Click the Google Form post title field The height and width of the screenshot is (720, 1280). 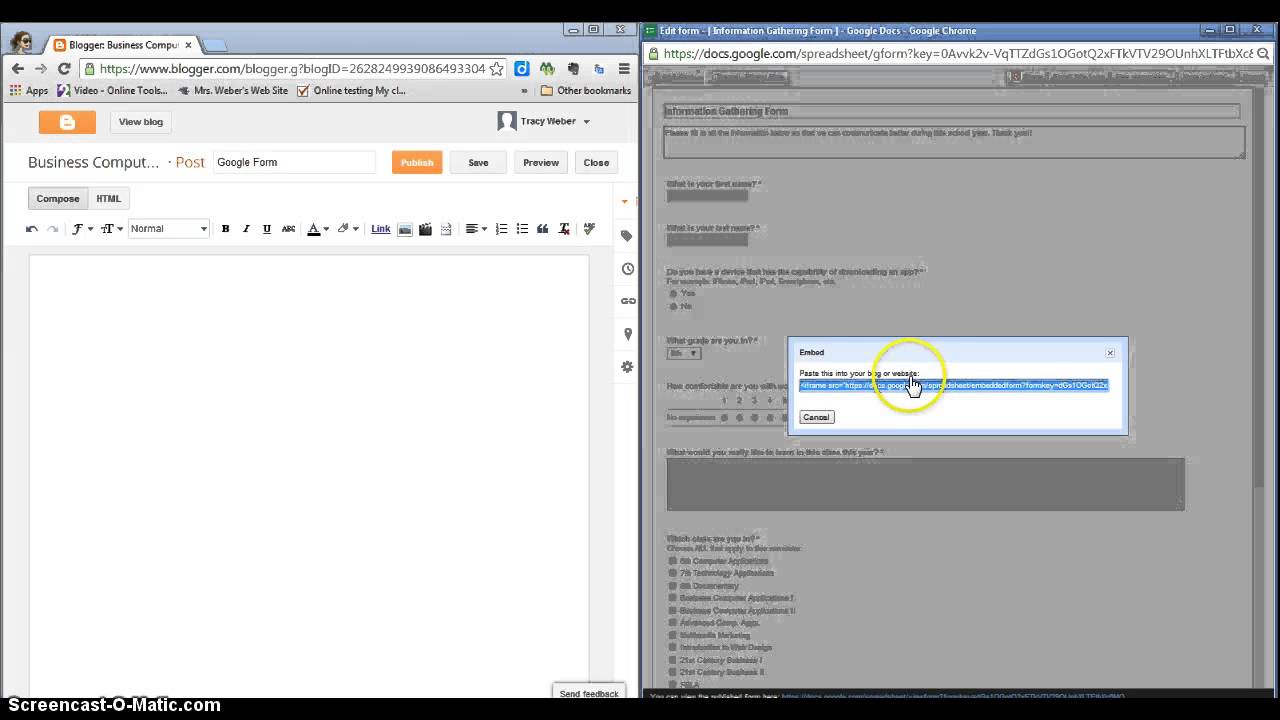[x=294, y=162]
